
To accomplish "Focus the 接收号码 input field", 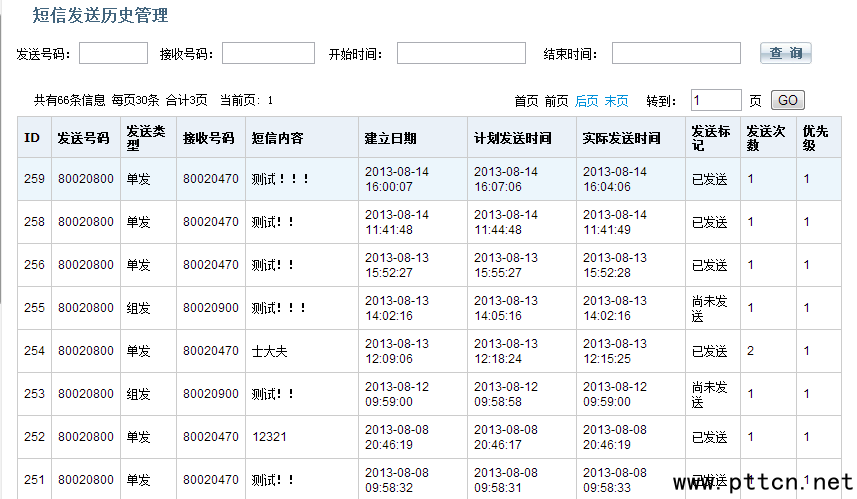I will 268,53.
